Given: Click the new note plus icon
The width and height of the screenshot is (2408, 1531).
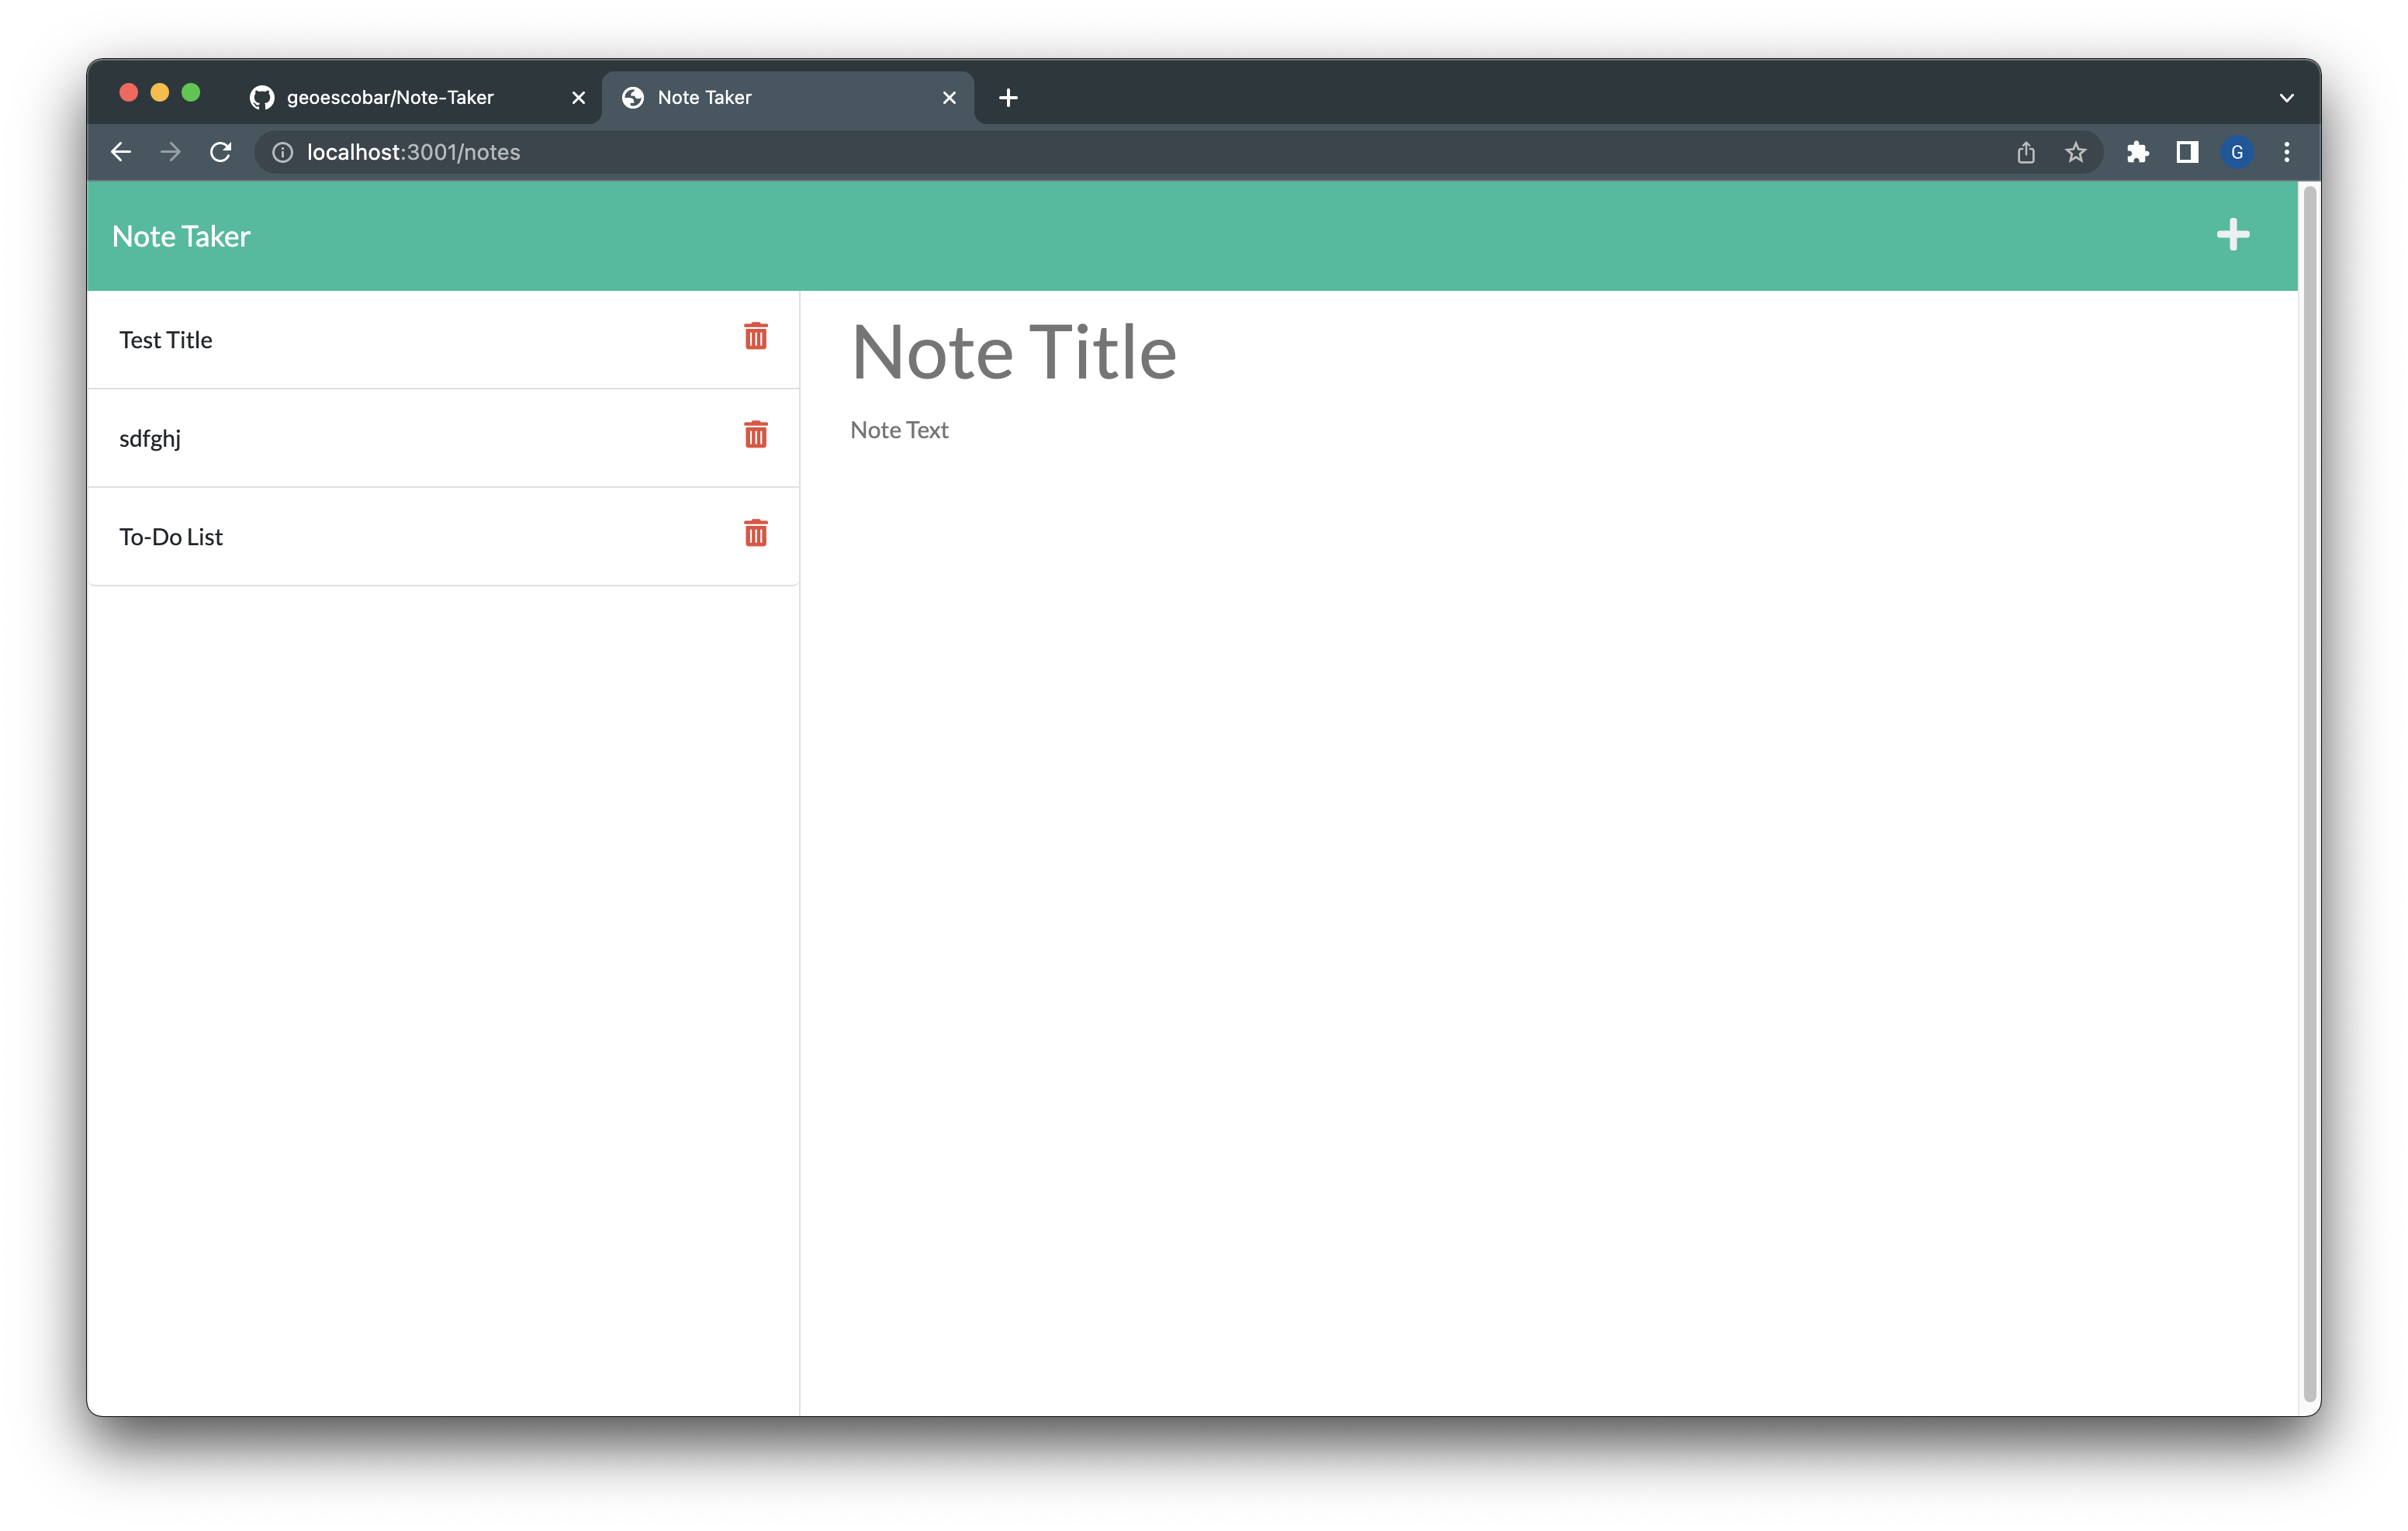Looking at the screenshot, I should click(x=2232, y=235).
